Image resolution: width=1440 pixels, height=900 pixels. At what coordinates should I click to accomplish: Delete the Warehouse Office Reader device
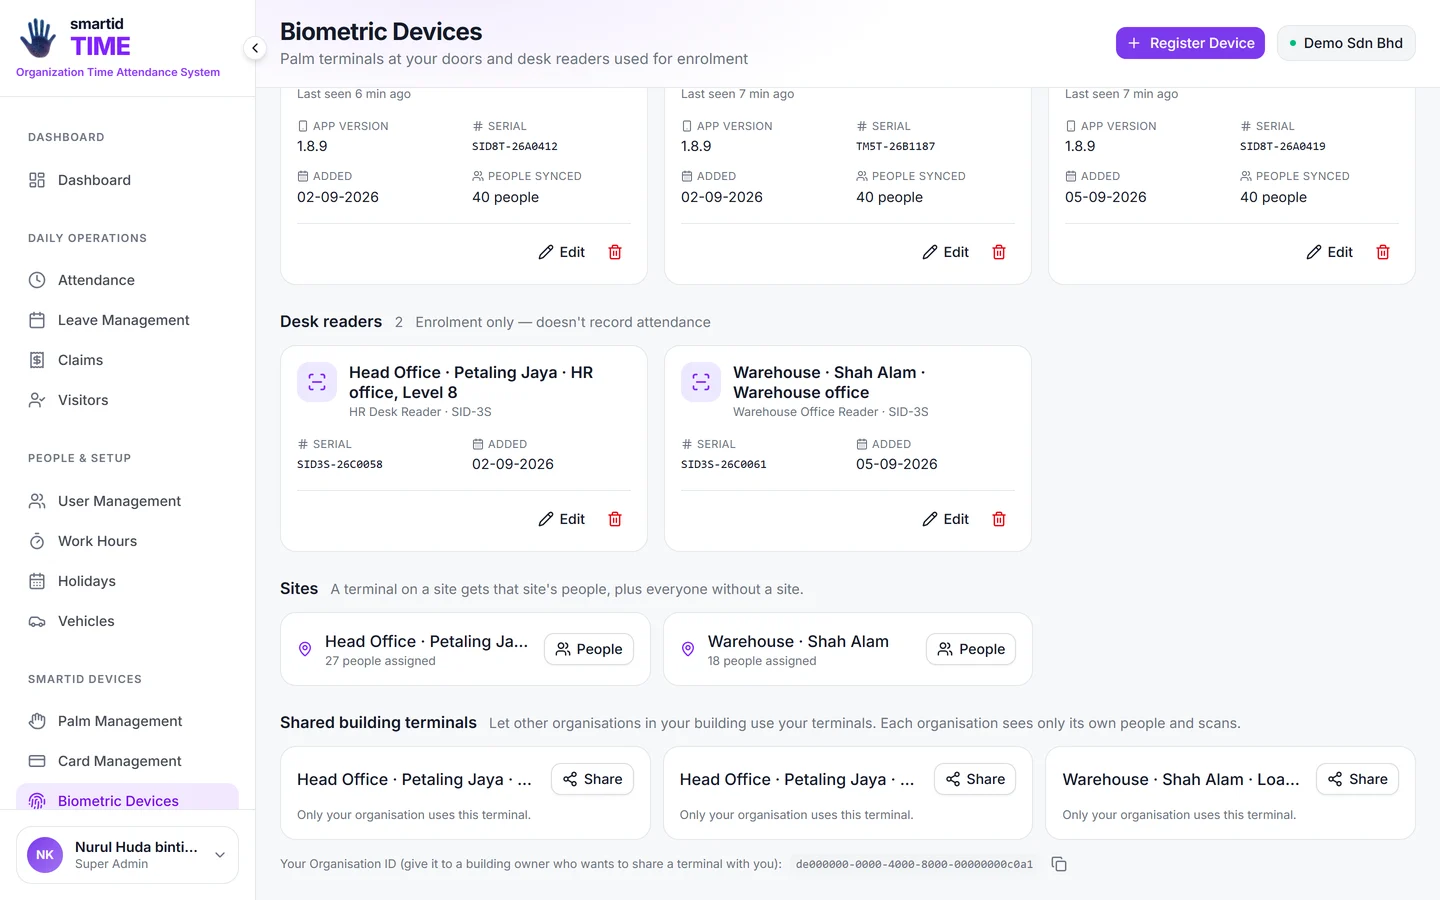point(999,519)
